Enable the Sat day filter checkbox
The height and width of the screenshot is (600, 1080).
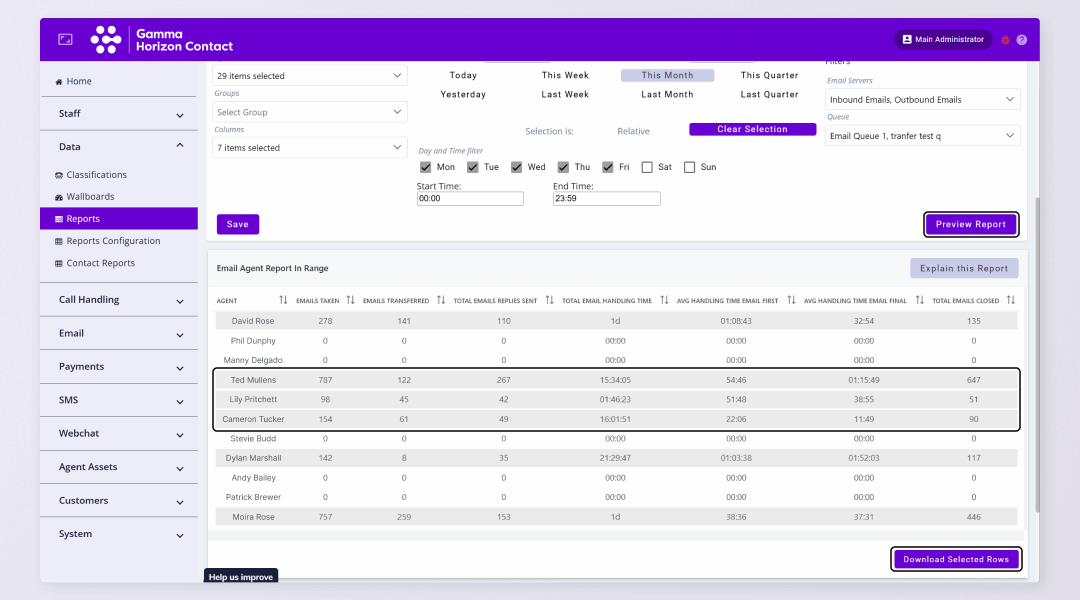(645, 167)
